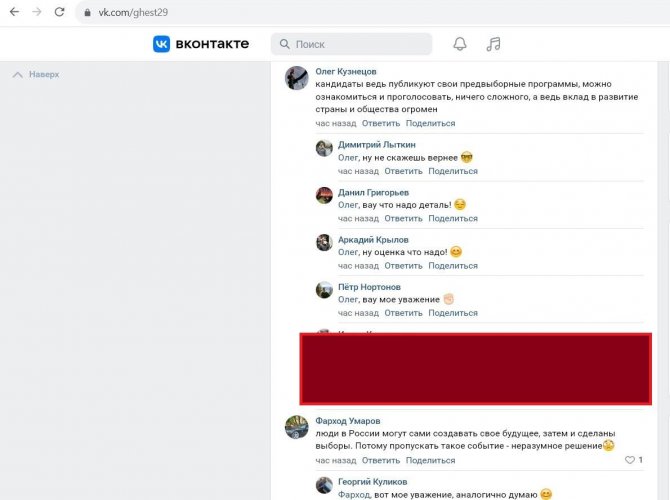Click browser back arrow
Screen dimensions: 670x500
click(x=12, y=12)
